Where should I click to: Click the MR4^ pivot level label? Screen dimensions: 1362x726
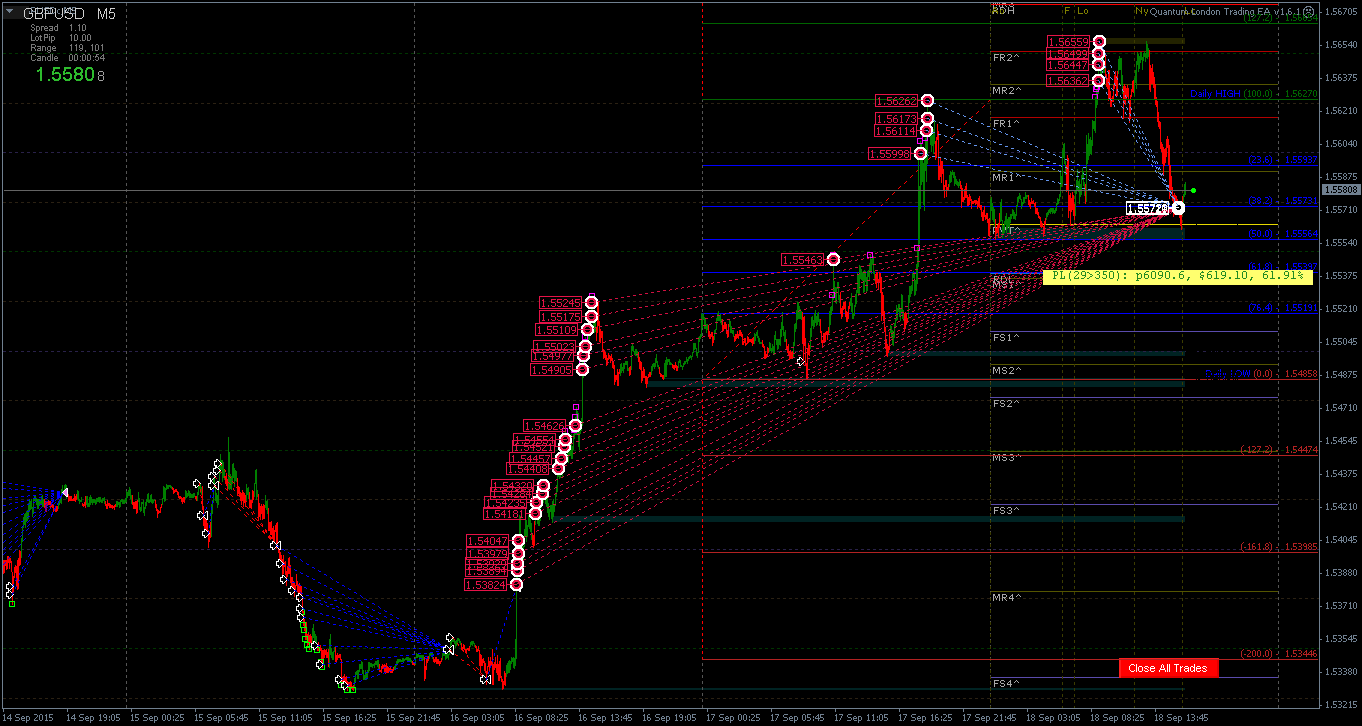[x=1007, y=598]
